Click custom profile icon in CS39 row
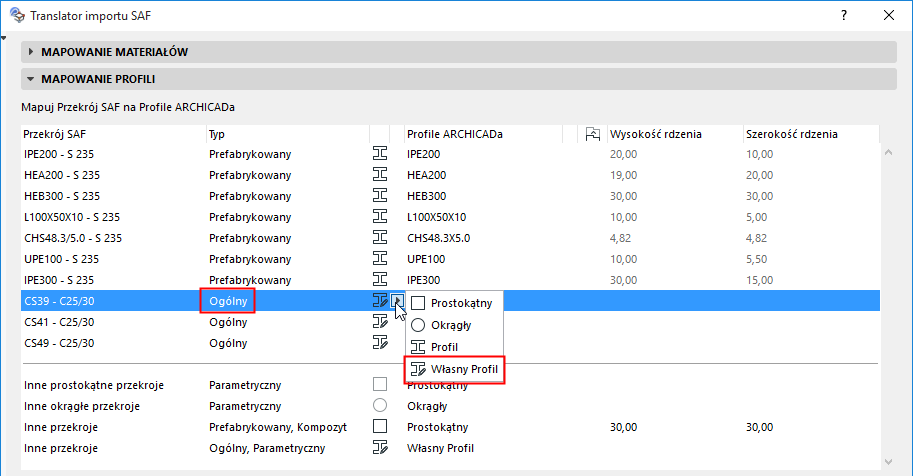The image size is (913, 476). (380, 301)
